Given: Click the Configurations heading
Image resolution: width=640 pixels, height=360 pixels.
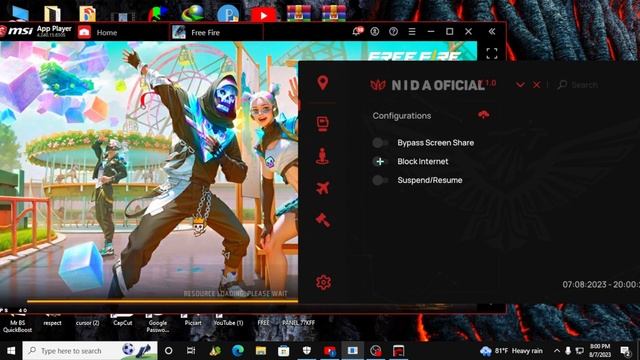Looking at the screenshot, I should click(x=402, y=116).
